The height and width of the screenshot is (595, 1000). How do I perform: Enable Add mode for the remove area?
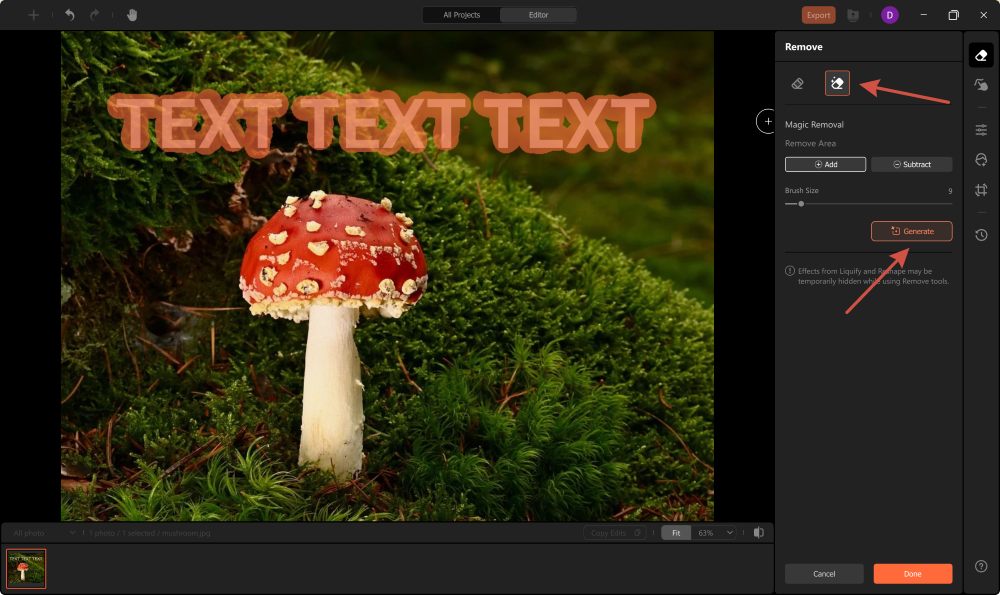point(825,164)
